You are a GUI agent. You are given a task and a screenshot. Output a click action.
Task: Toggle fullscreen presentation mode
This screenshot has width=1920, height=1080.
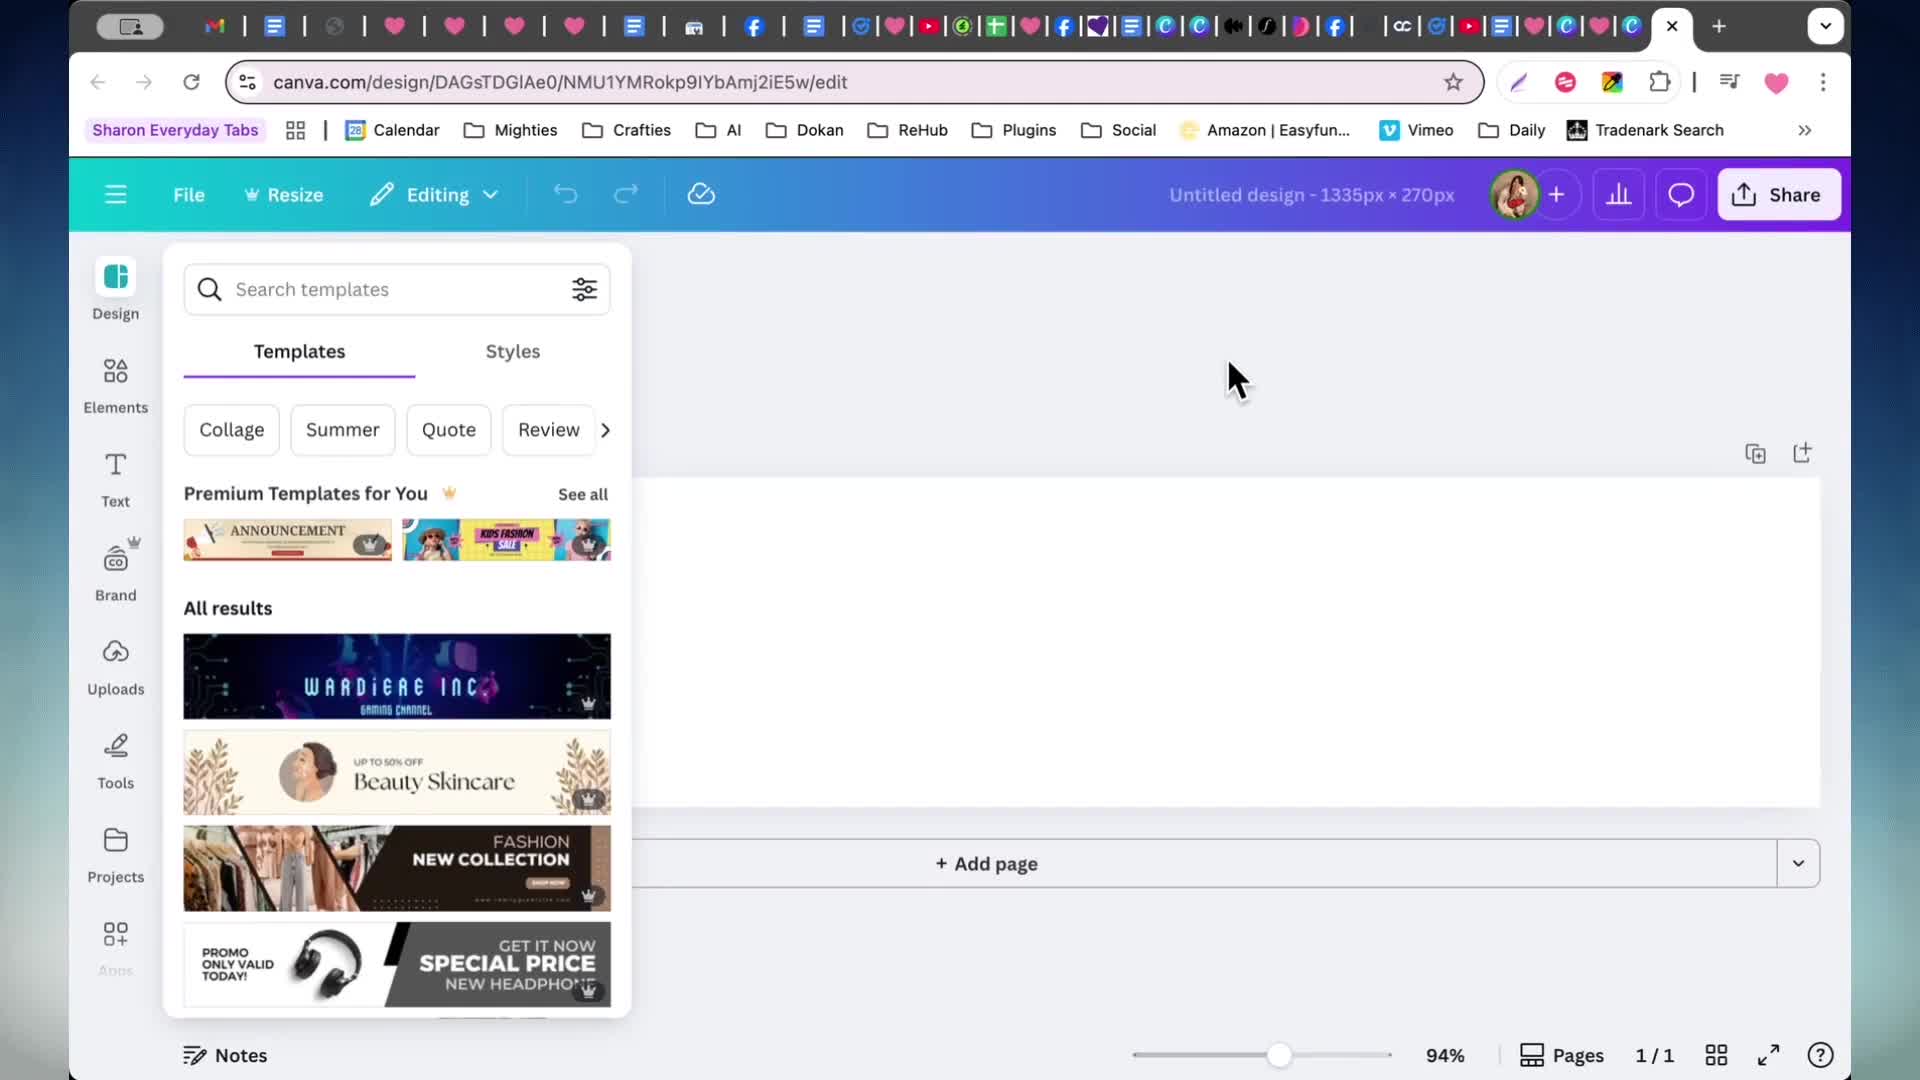(1768, 1055)
